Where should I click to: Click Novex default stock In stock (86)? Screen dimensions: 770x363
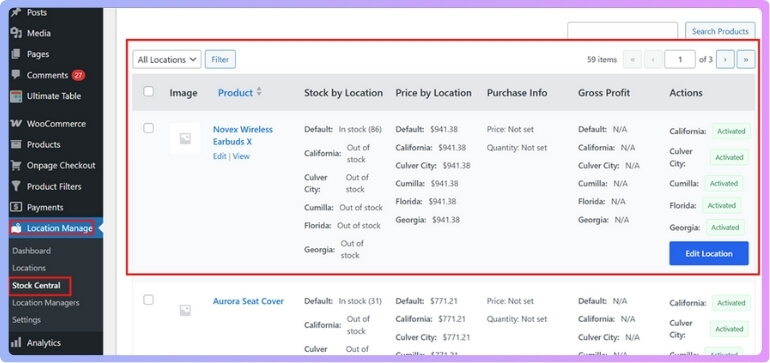tap(360, 130)
